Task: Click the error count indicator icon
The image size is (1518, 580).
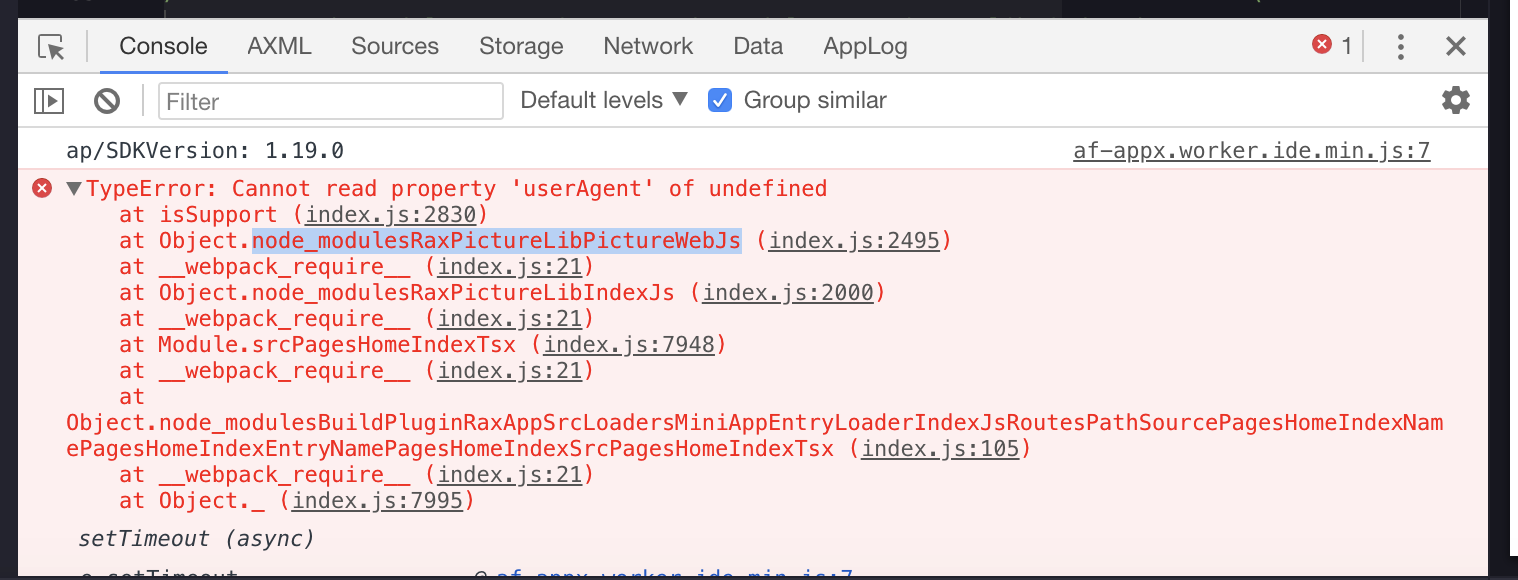Action: [x=1323, y=44]
